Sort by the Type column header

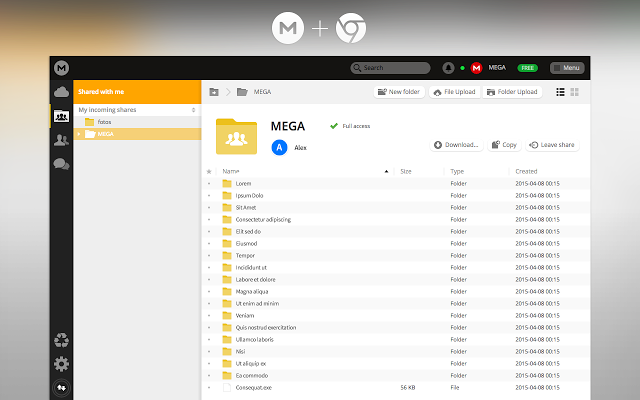click(457, 171)
